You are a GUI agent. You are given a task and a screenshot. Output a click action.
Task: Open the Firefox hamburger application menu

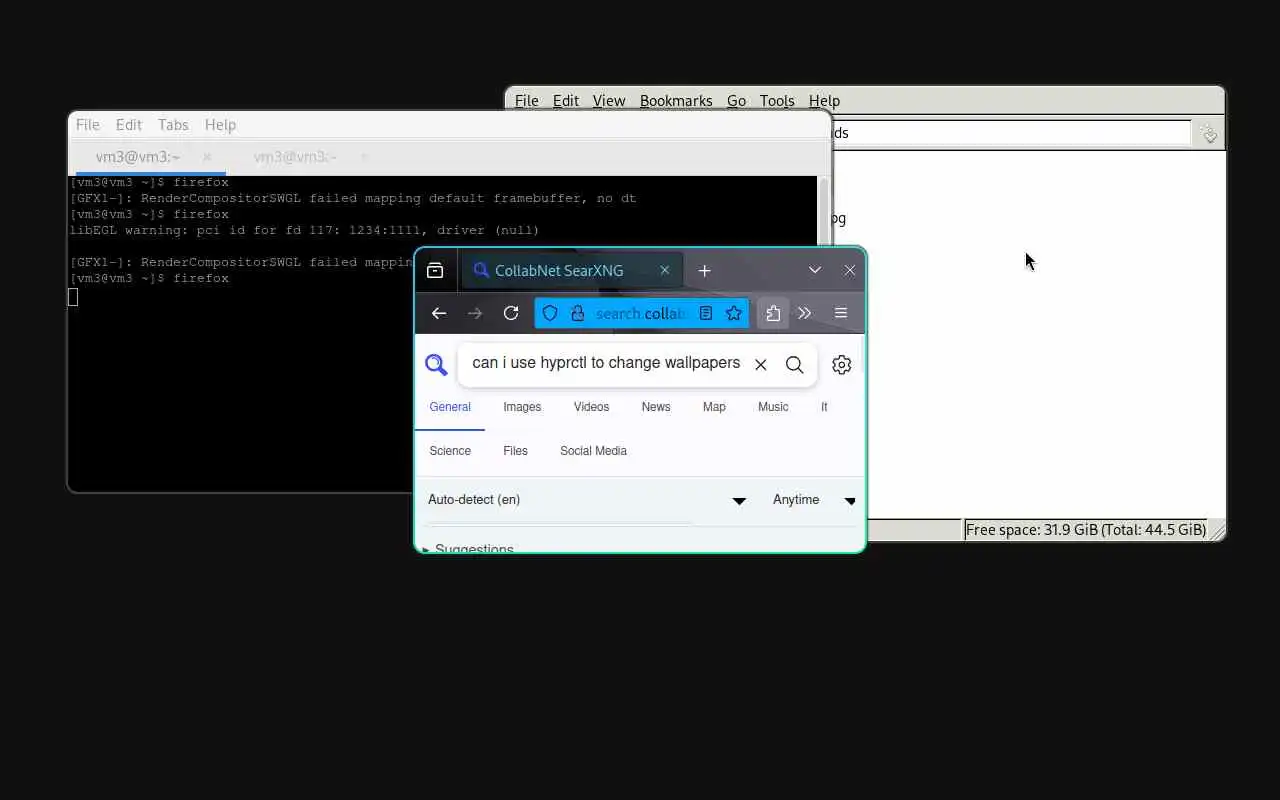click(x=841, y=313)
